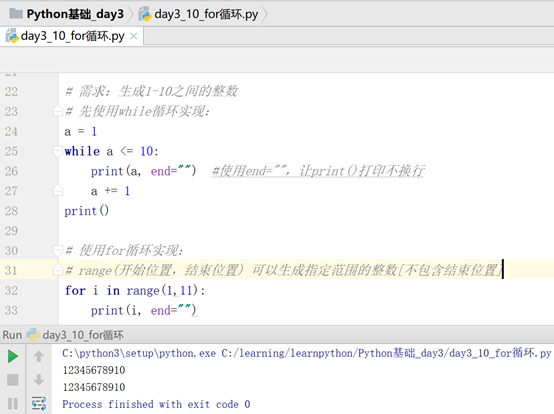Click first 12345678910 output line
554x414 pixels.
(x=94, y=370)
